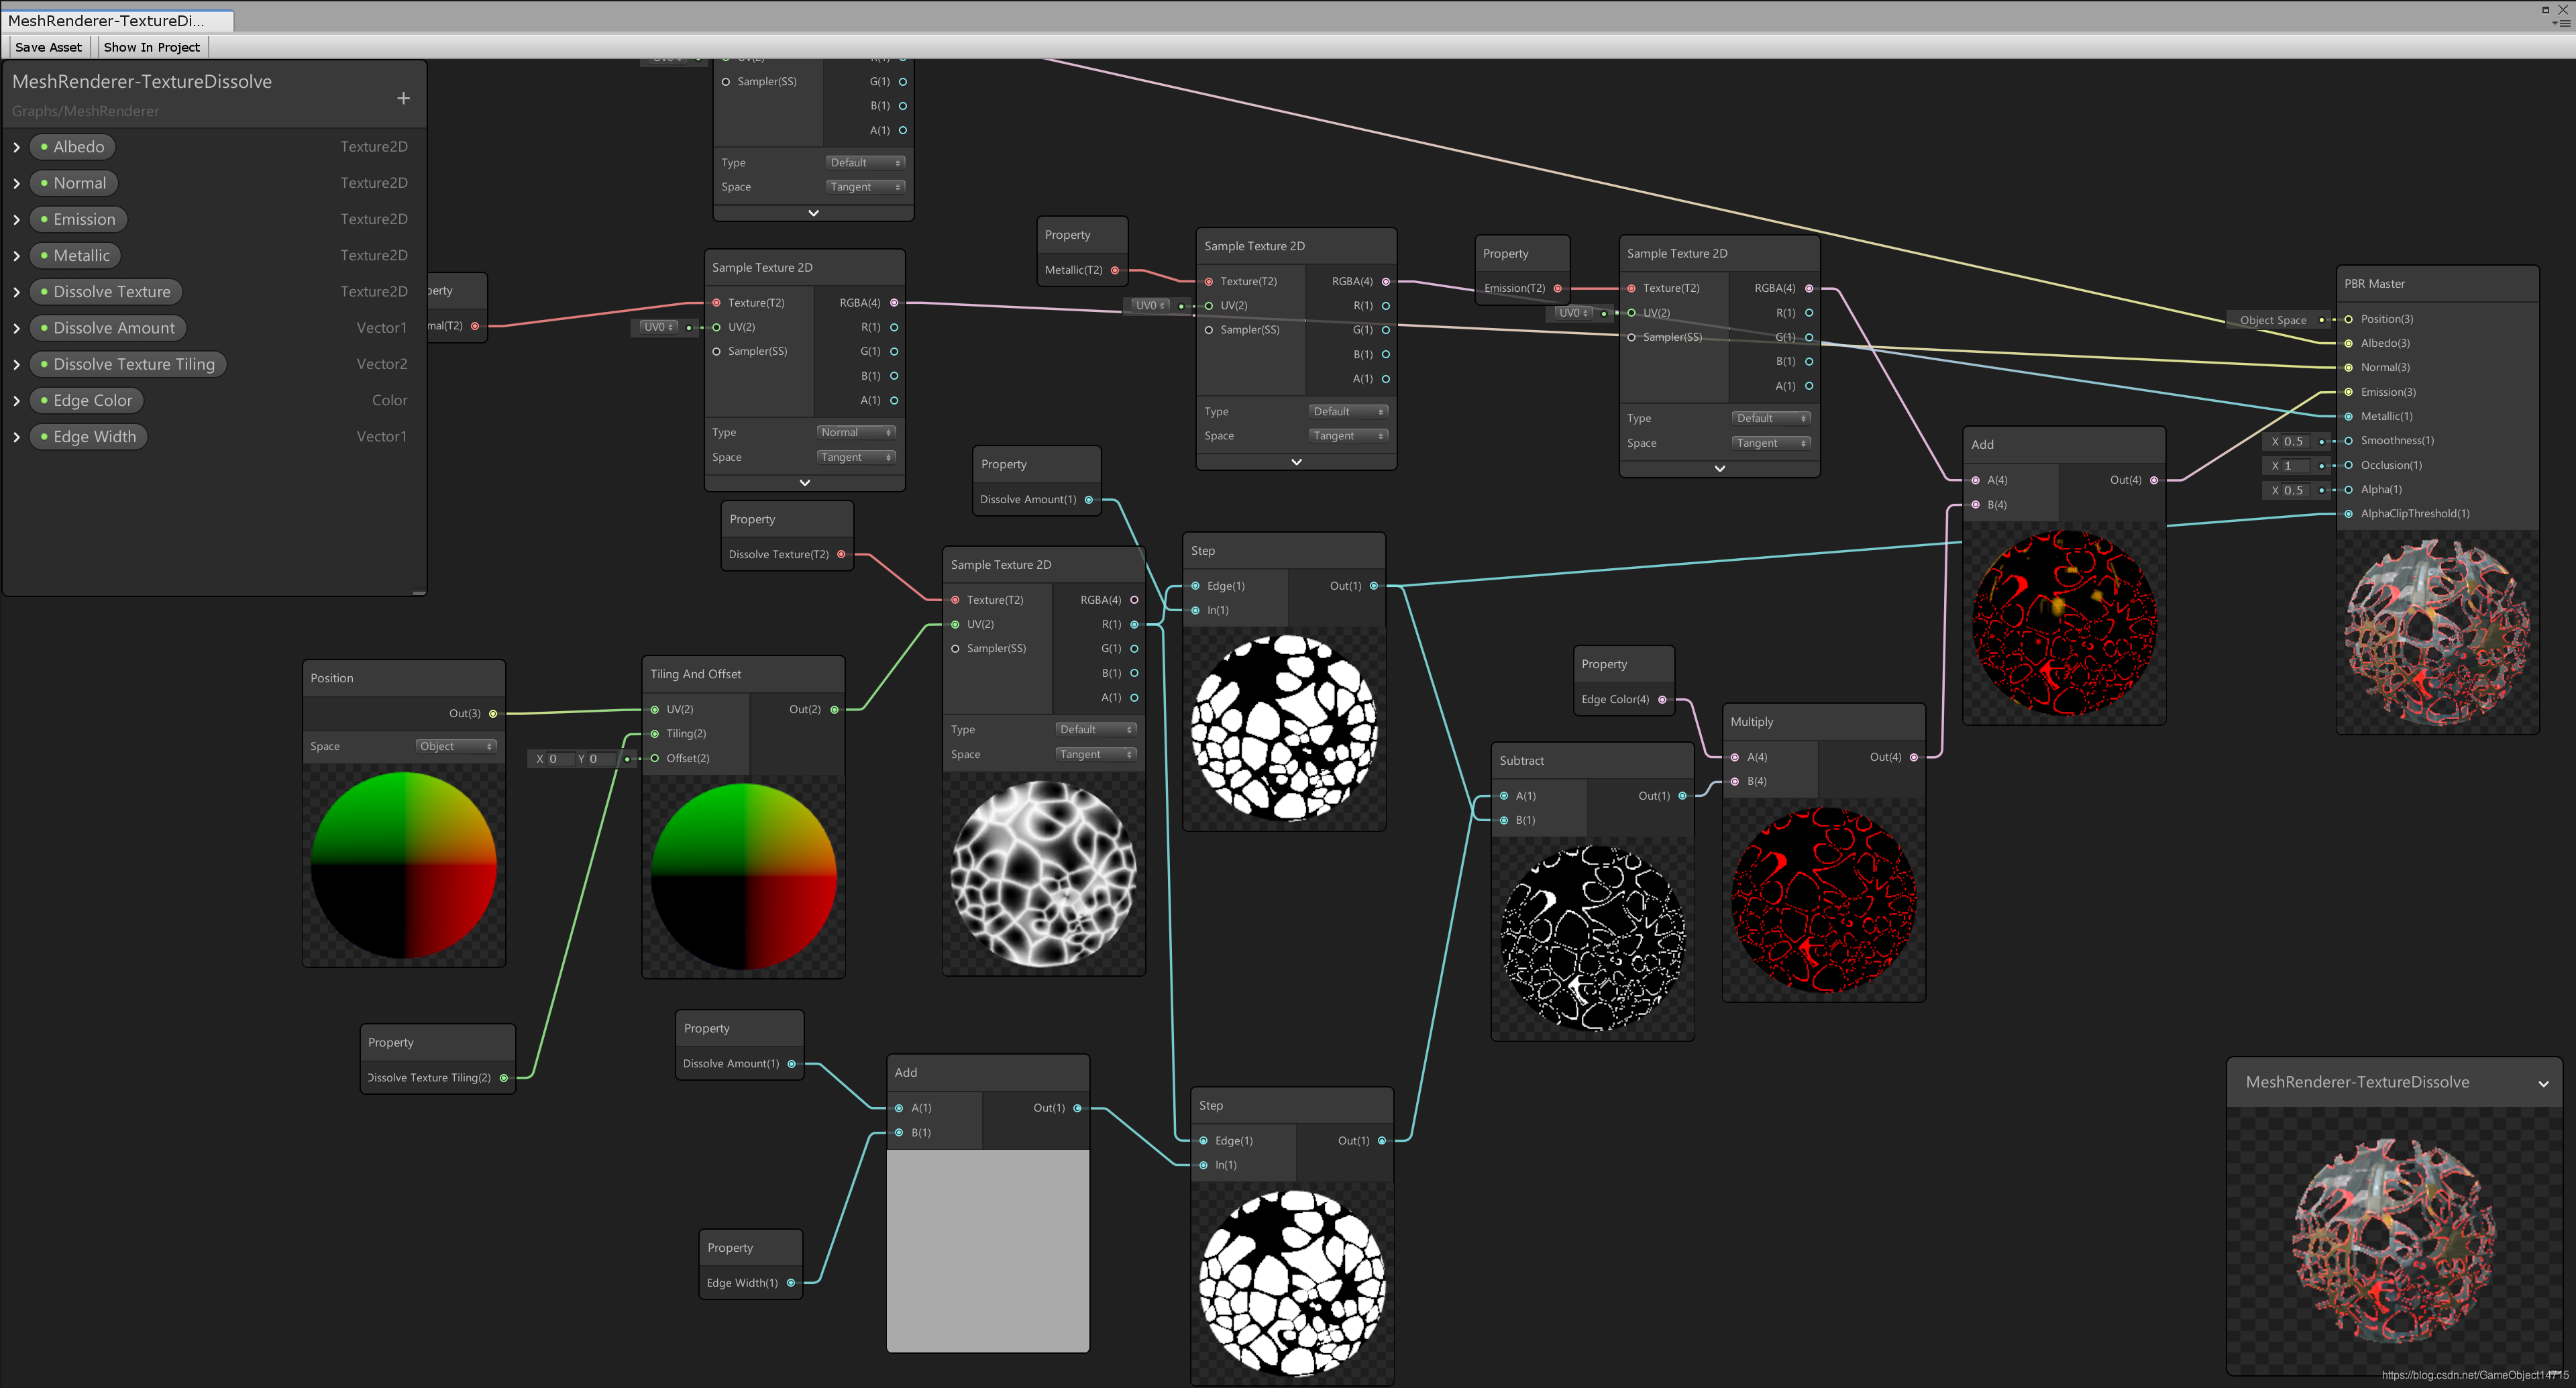Select the Dissolve Texture Tiling property pill
2576x1388 pixels.
(128, 364)
